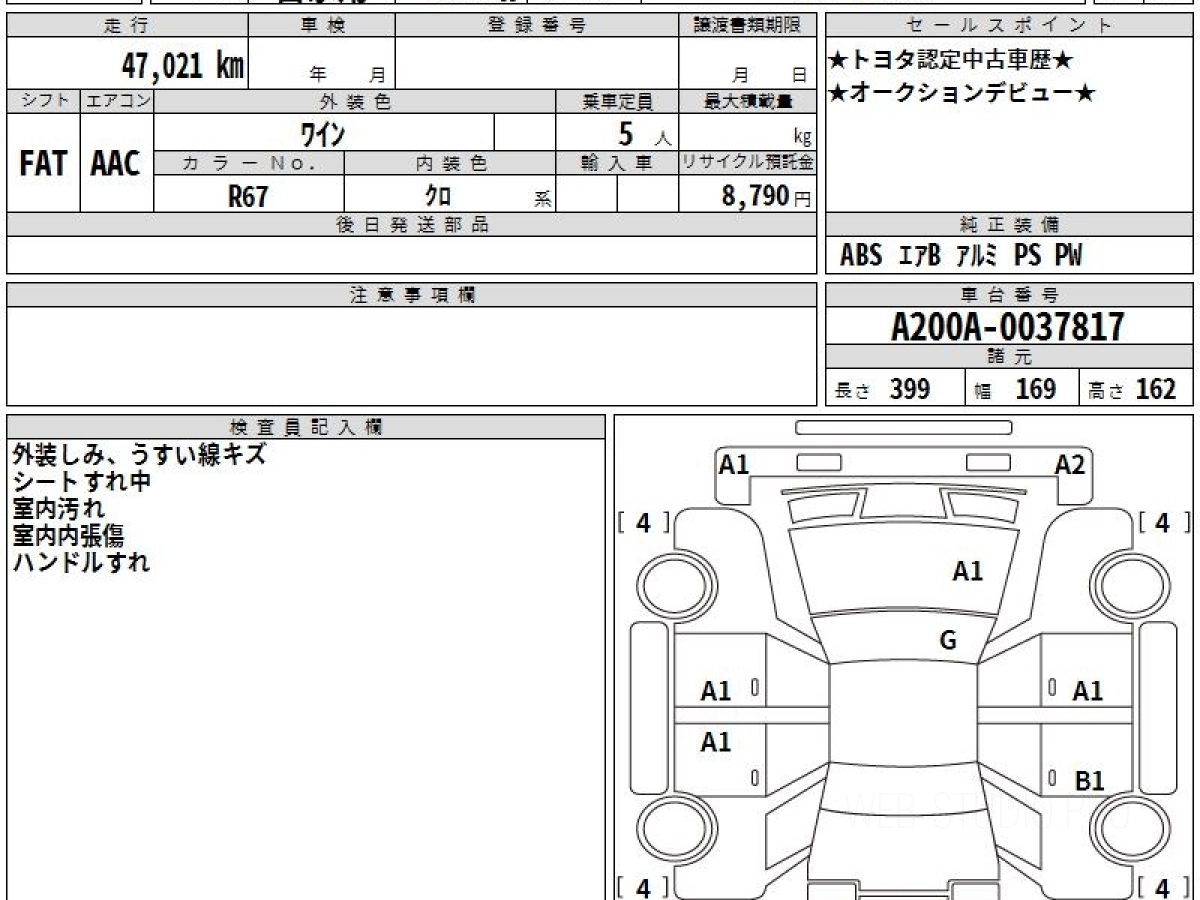Viewport: 1200px width, 900px height.
Task: Click the PS equipment label
Action: (1028, 256)
